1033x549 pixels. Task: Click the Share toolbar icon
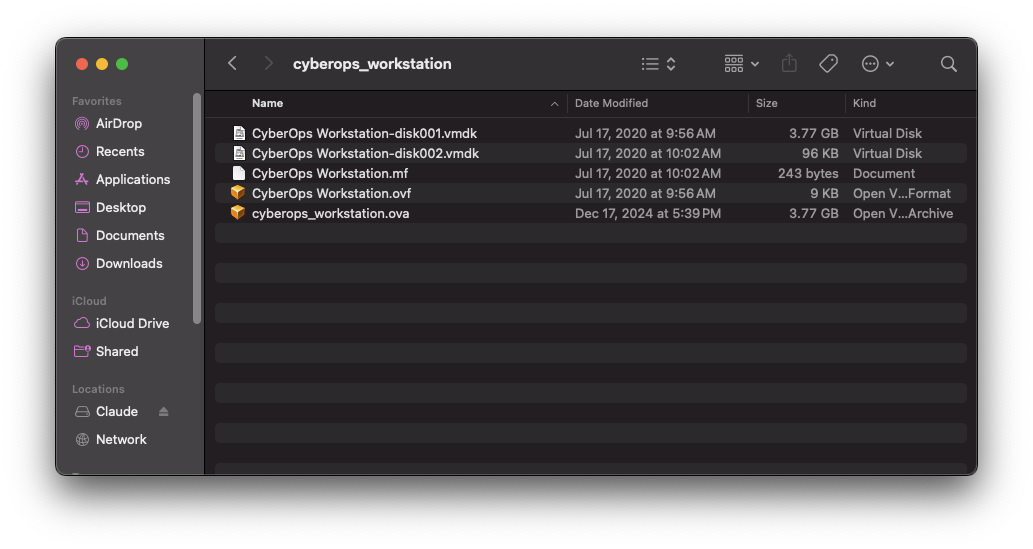789,64
